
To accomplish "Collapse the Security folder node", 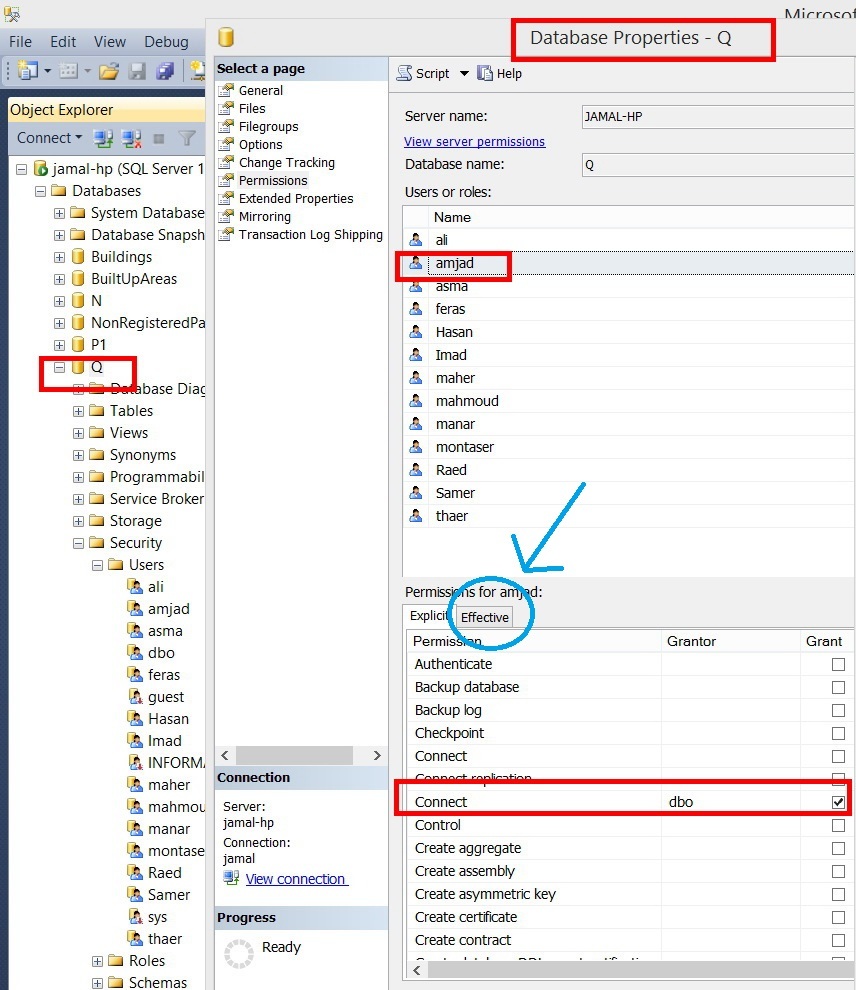I will (x=78, y=543).
